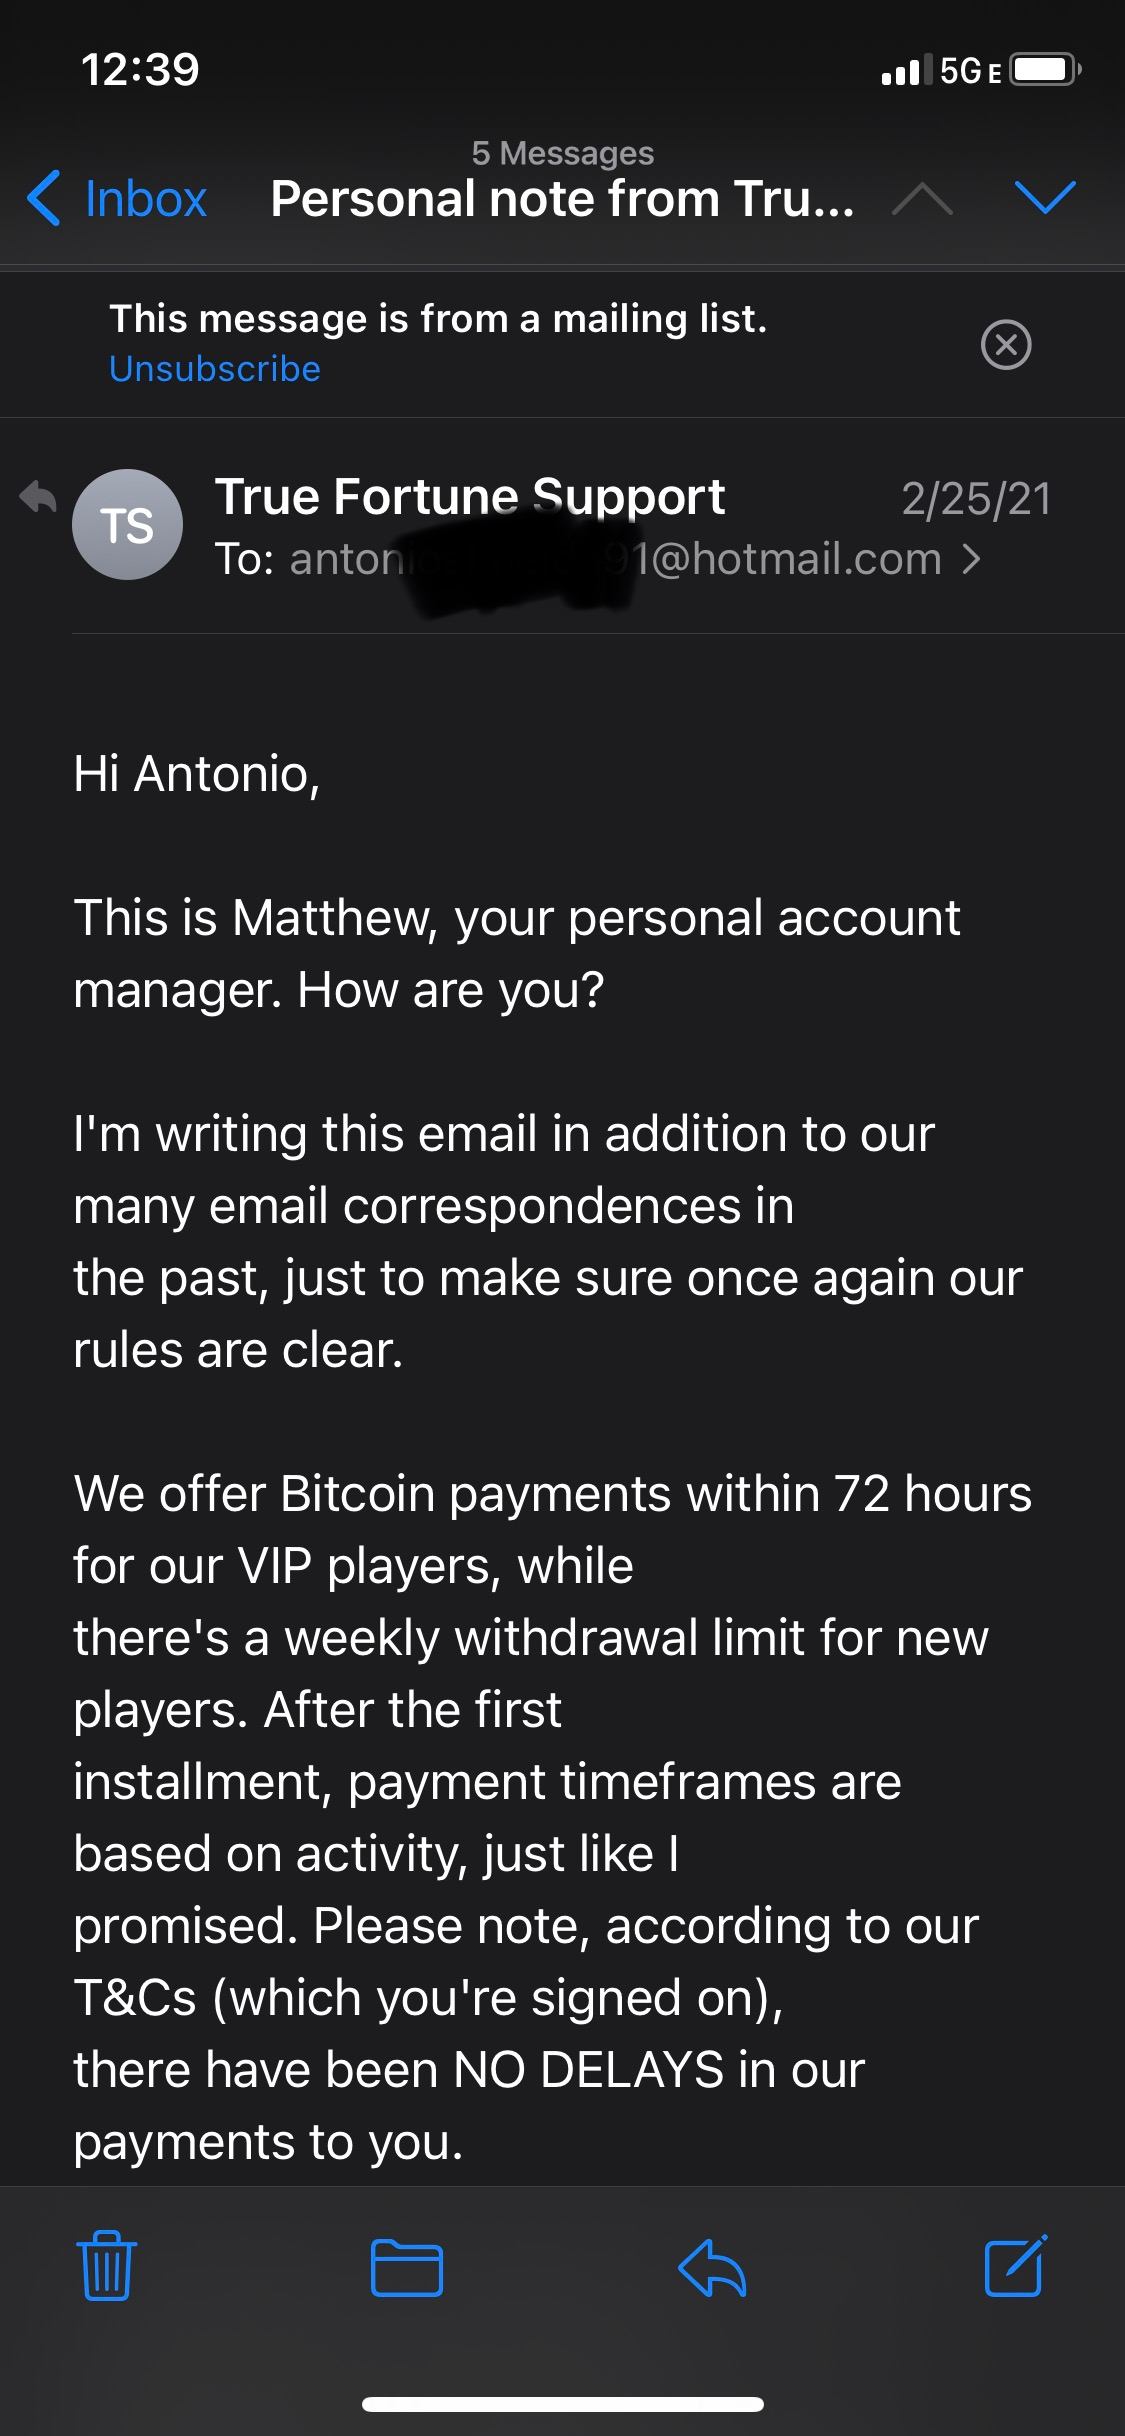Tap the 5 Messages thread count

pos(562,153)
